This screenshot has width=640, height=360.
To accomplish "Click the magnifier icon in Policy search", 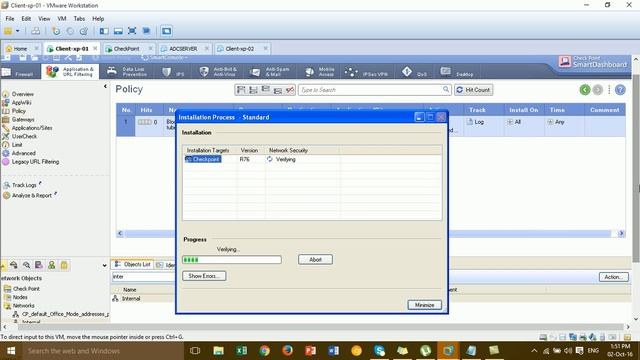I will point(446,89).
